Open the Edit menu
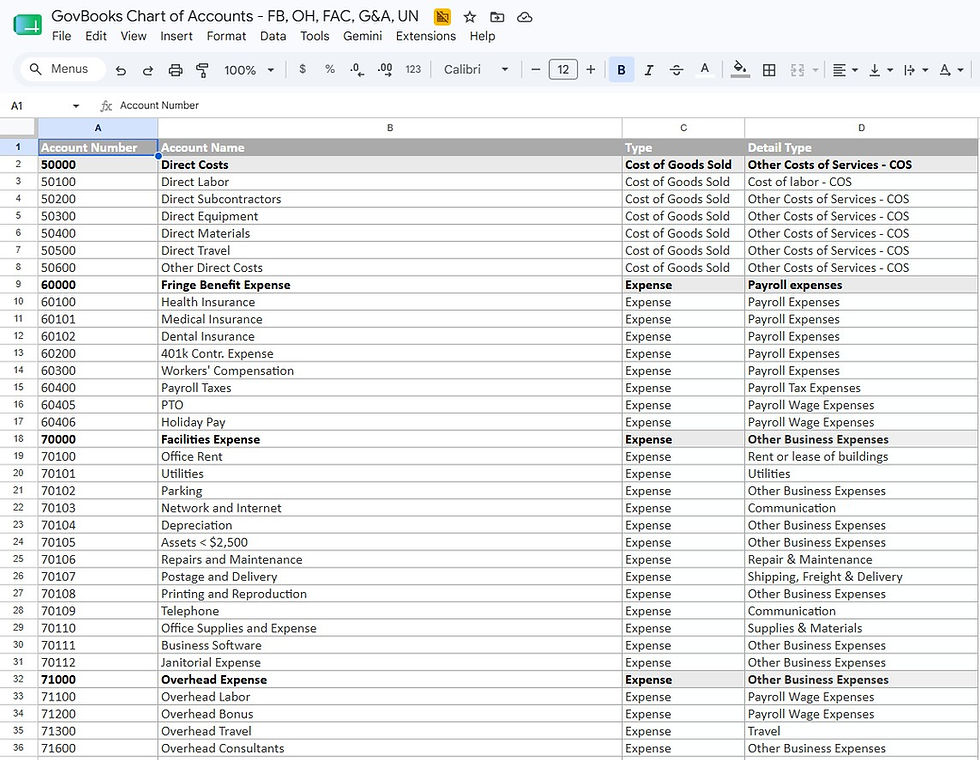This screenshot has height=760, width=980. pos(96,36)
